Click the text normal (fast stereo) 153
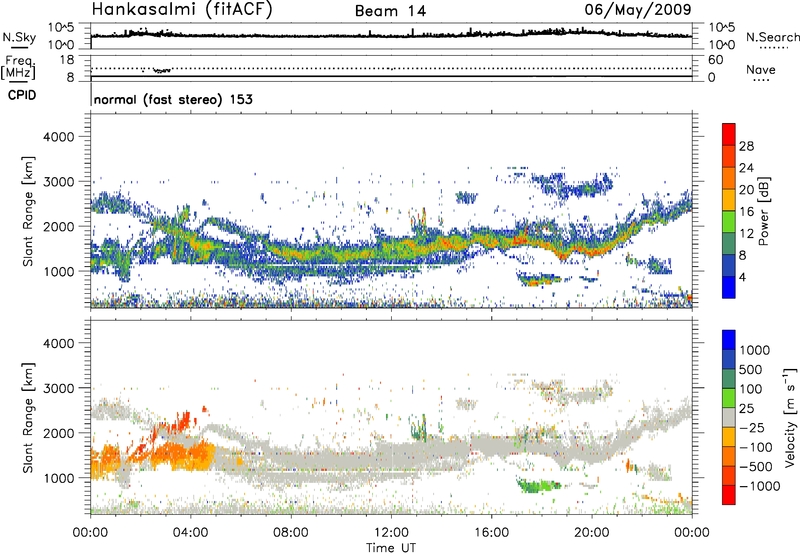 pyautogui.click(x=173, y=100)
